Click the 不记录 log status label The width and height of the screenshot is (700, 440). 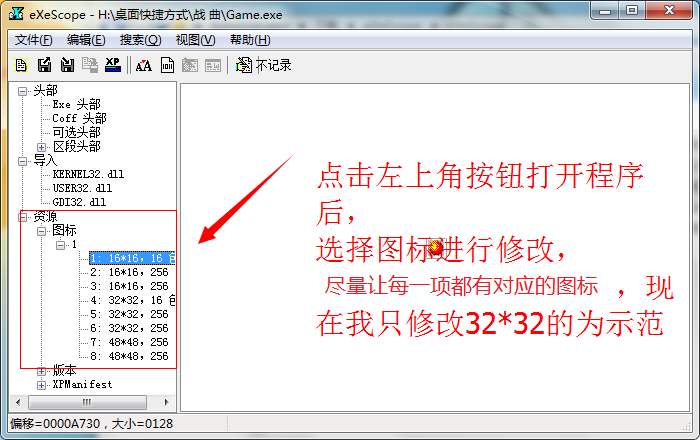tap(273, 66)
